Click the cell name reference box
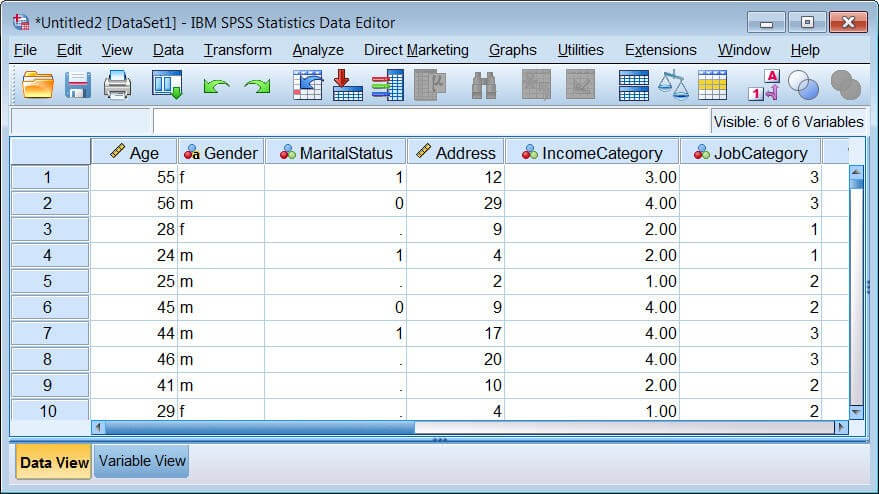The width and height of the screenshot is (879, 494). tap(81, 121)
